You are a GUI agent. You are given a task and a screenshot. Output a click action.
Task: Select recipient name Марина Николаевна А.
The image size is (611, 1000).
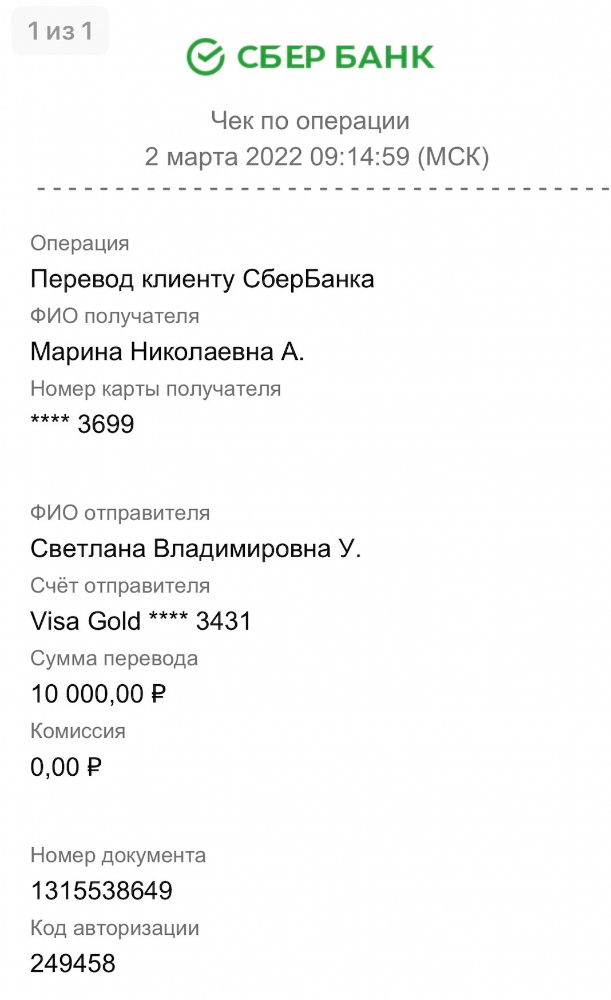[167, 352]
